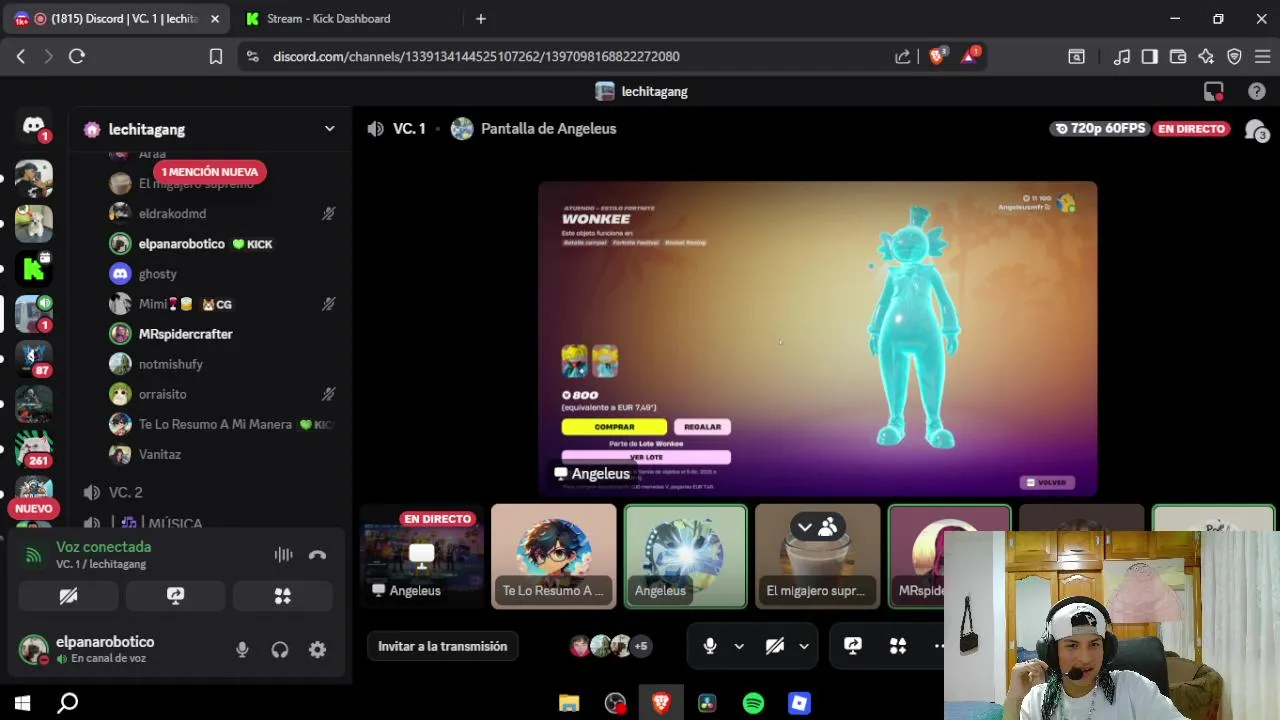The image size is (1280, 720).
Task: Open camera options dropdown arrow
Action: tap(803, 646)
